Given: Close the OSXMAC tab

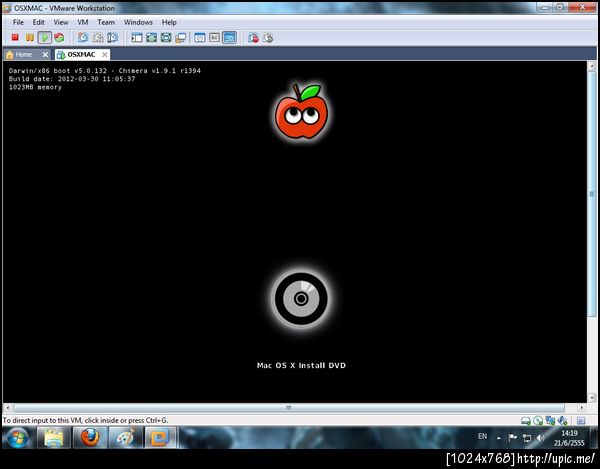Looking at the screenshot, I should [104, 55].
